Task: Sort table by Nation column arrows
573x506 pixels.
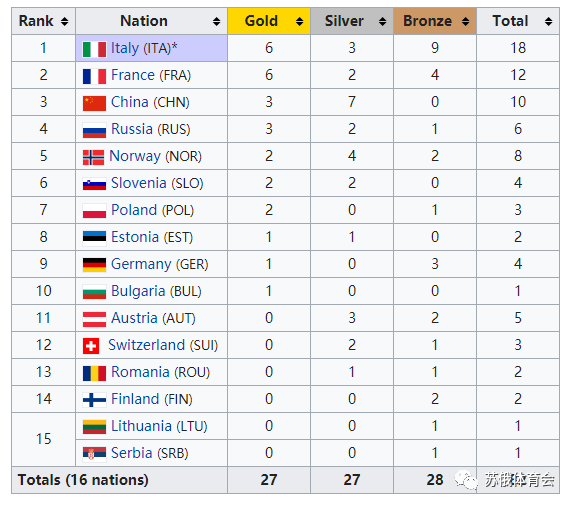Action: coord(216,21)
